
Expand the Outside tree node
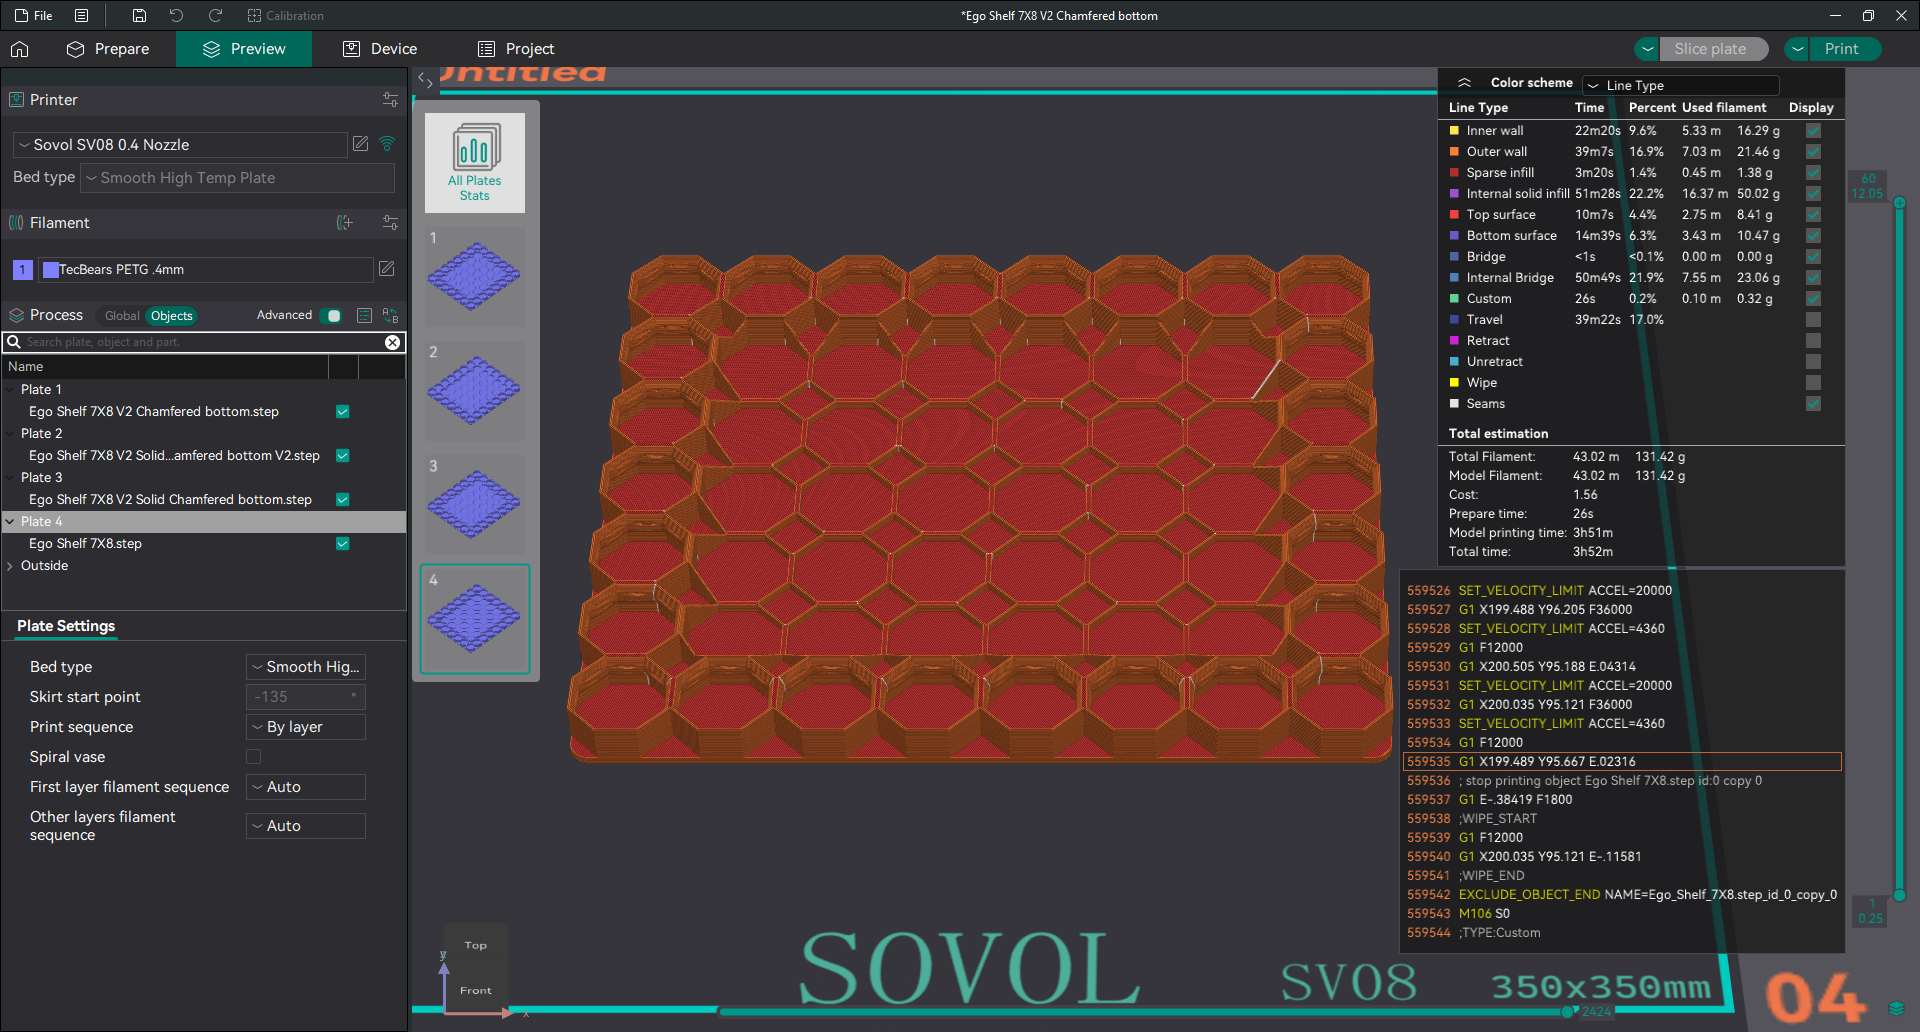[x=10, y=566]
